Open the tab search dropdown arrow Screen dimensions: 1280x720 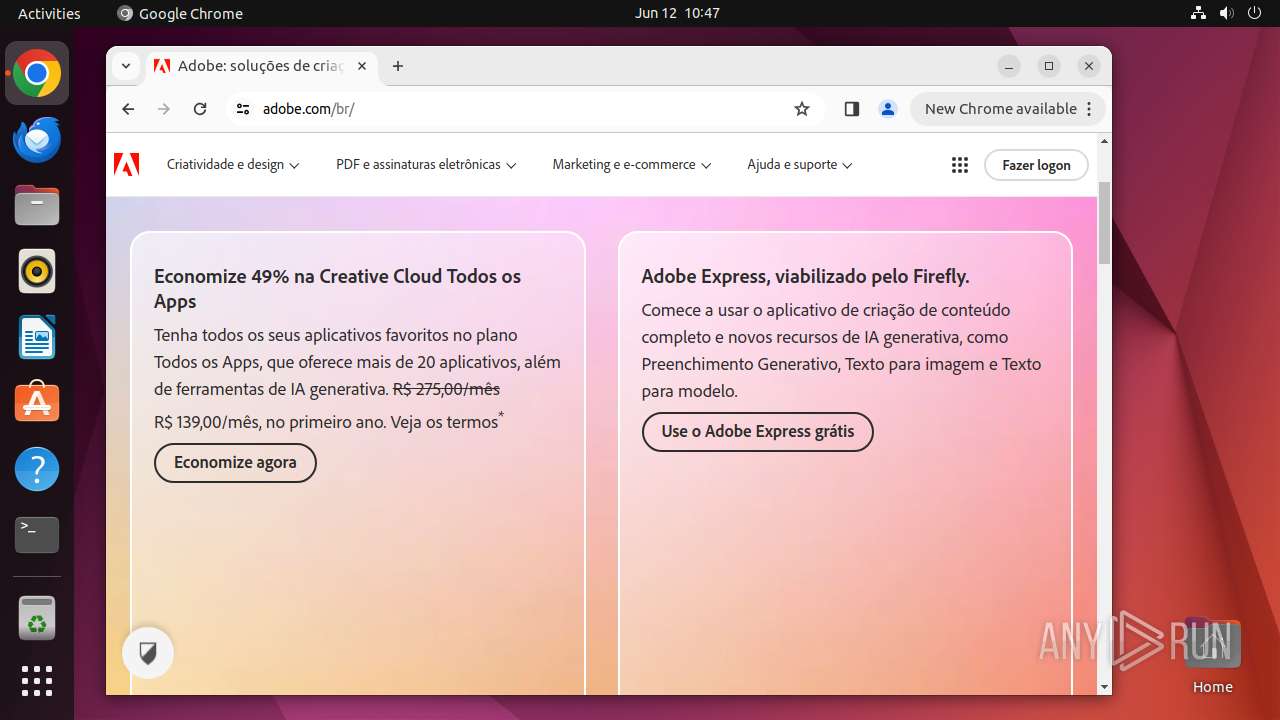126,66
